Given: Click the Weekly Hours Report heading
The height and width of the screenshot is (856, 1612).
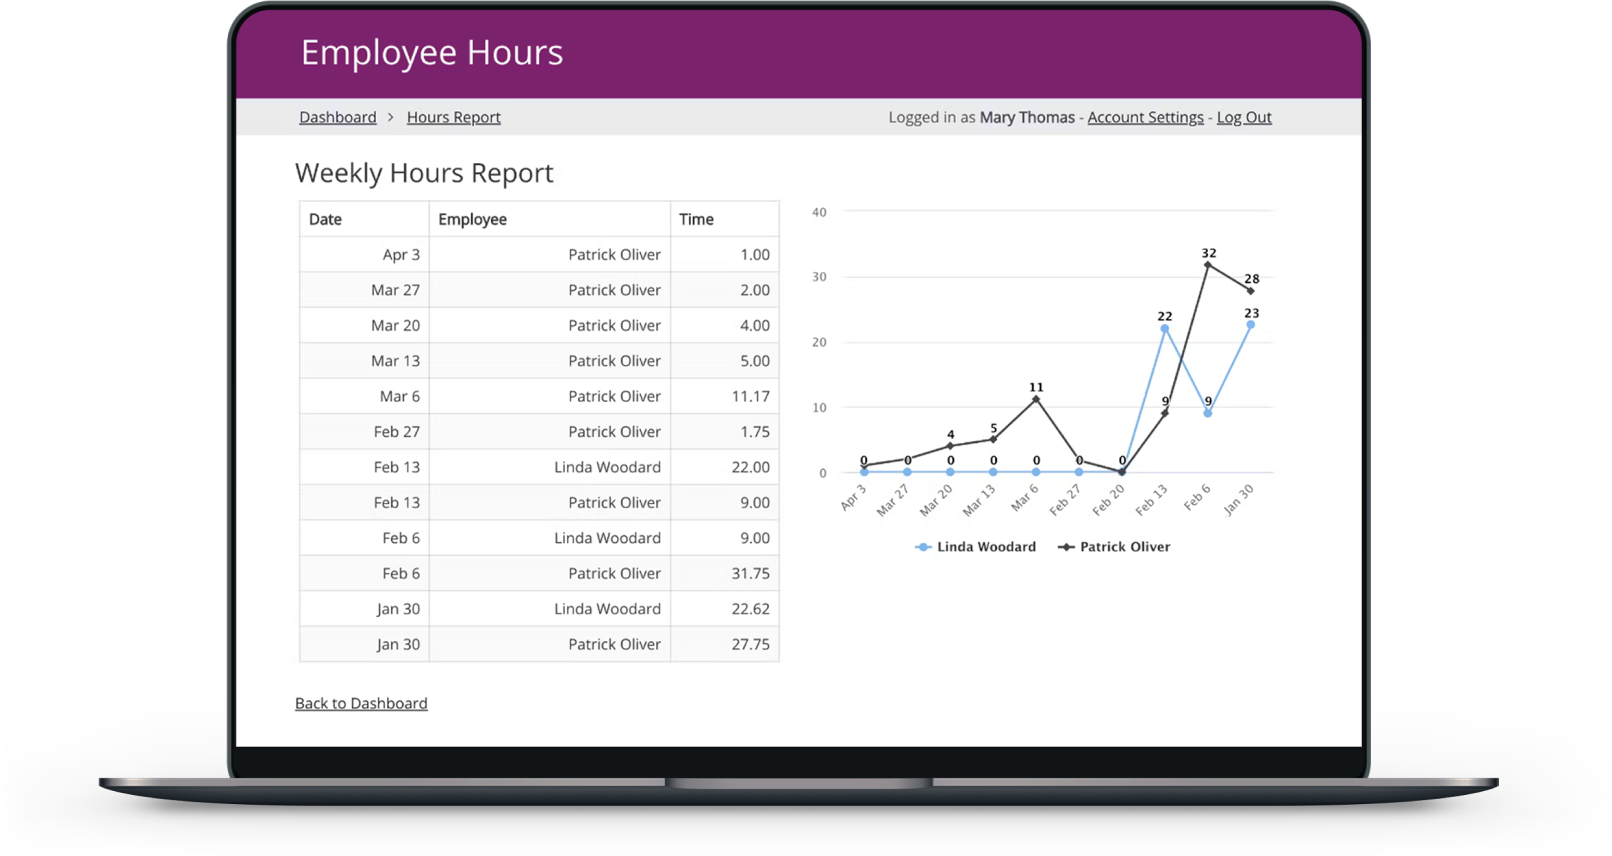Looking at the screenshot, I should click(x=424, y=173).
